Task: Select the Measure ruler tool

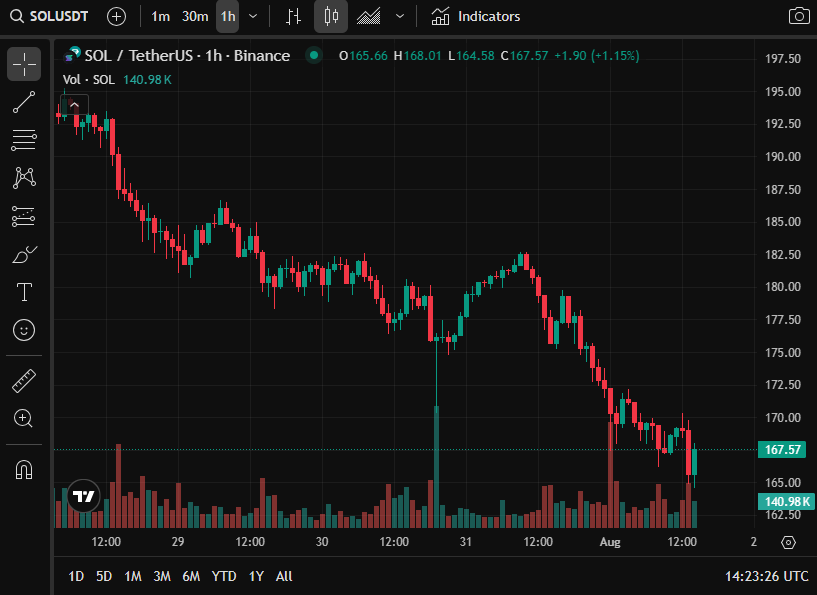Action: (24, 380)
